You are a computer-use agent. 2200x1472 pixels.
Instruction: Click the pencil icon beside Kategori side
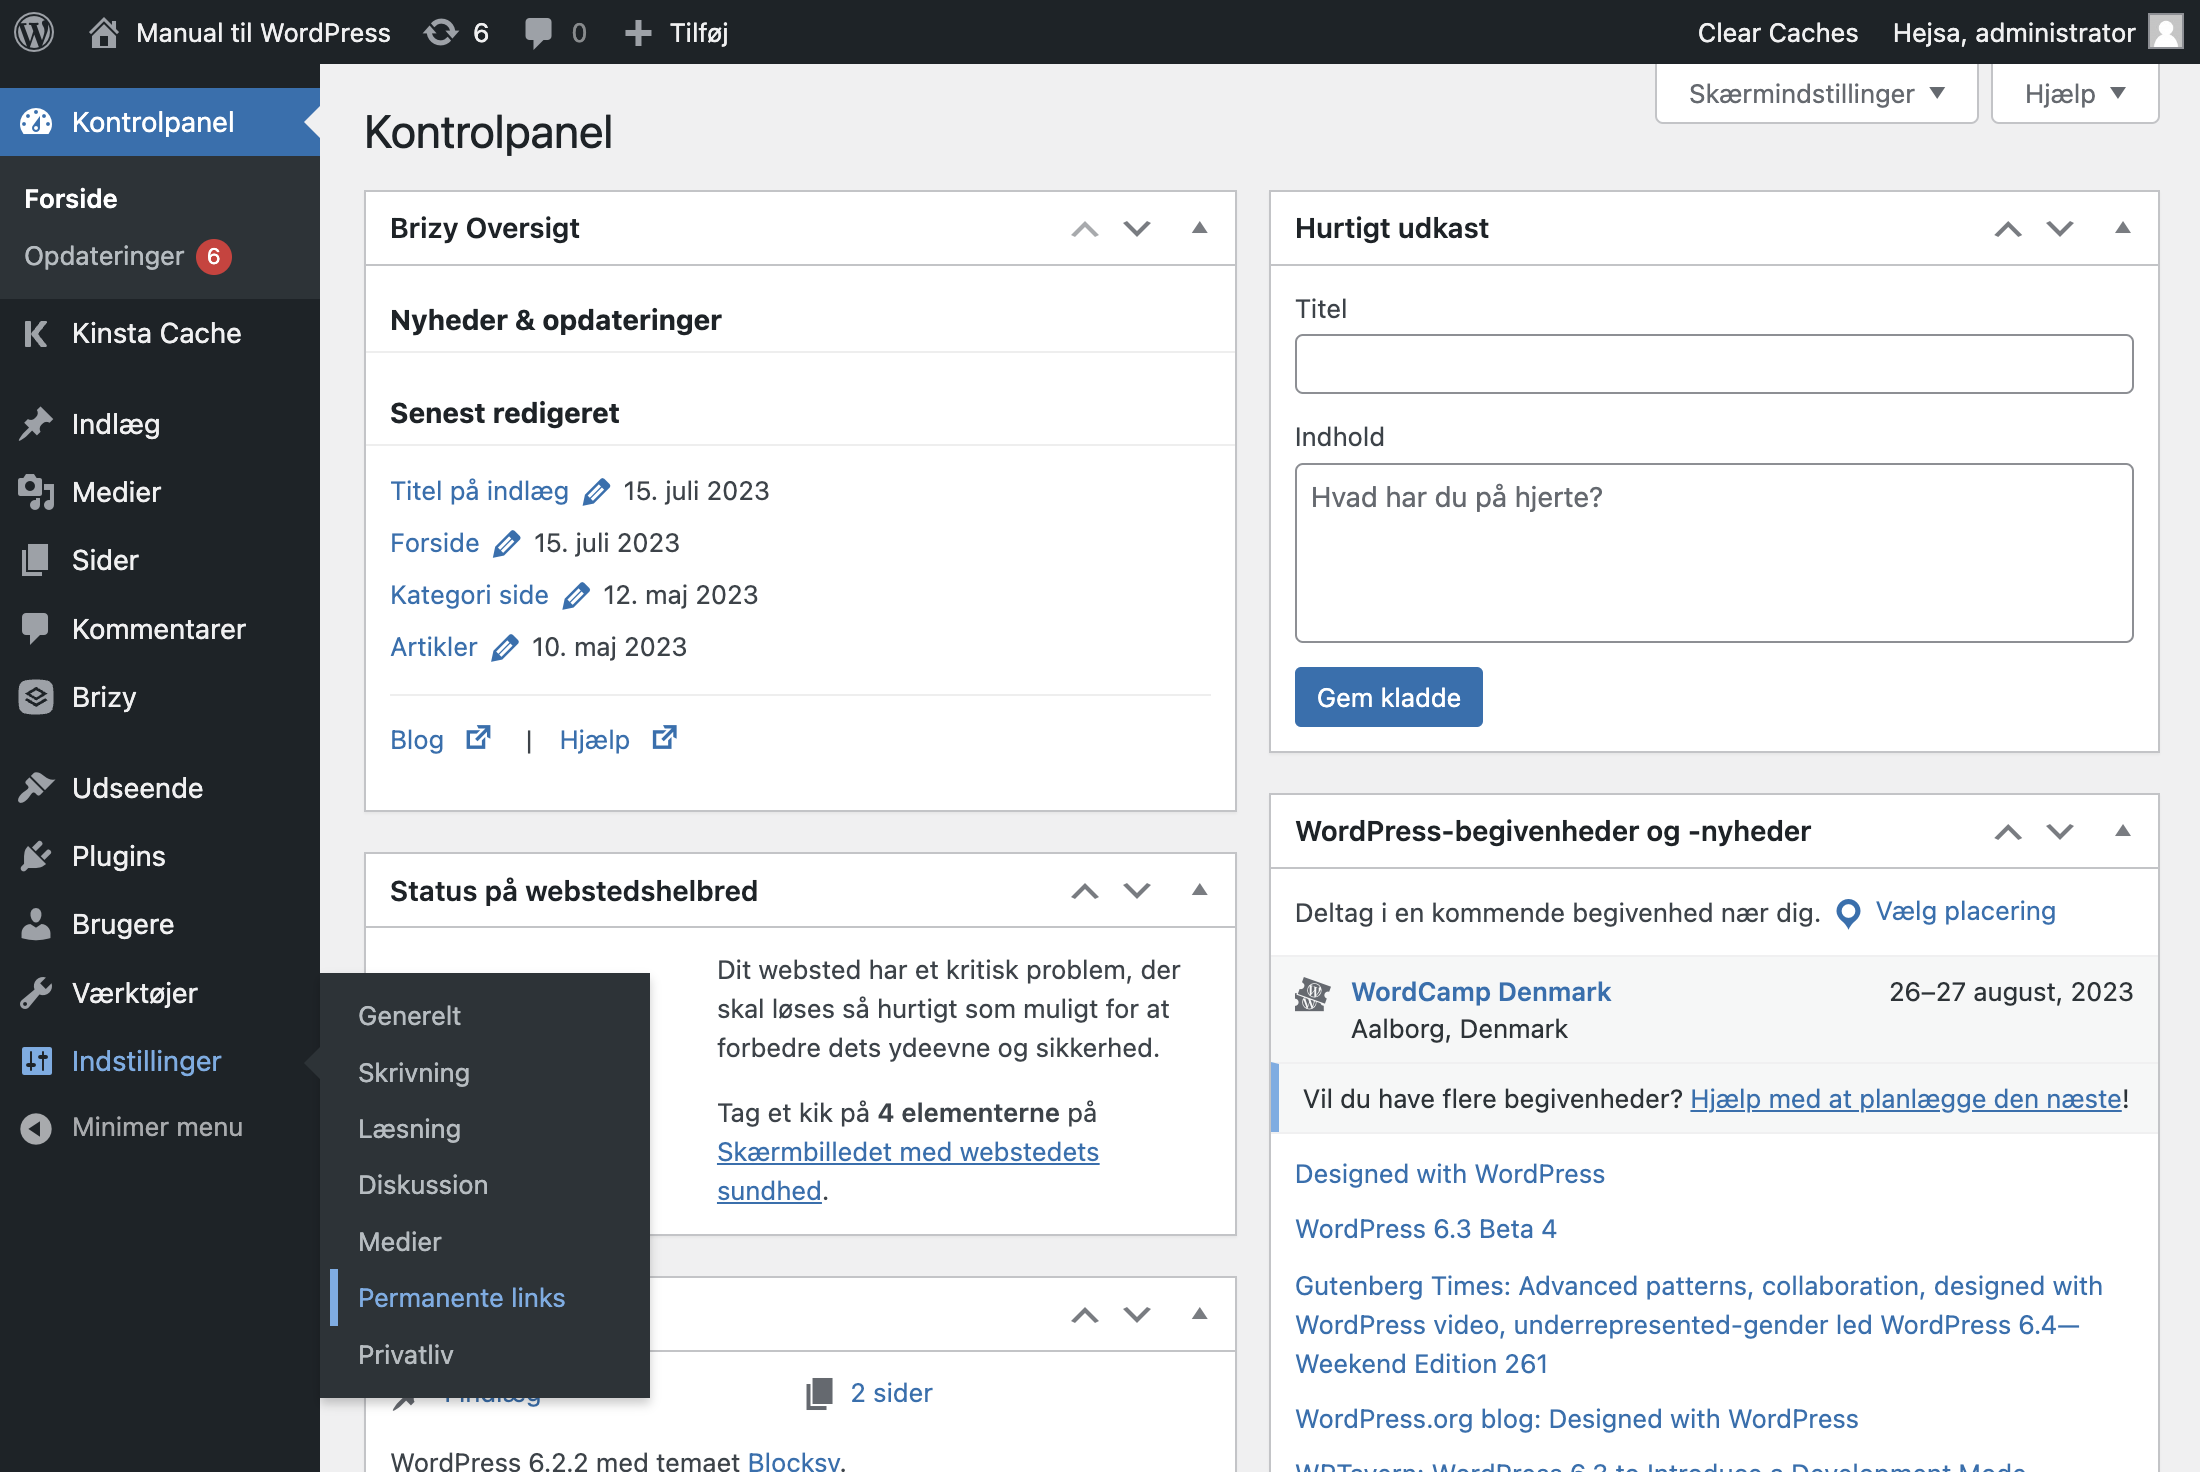576,595
